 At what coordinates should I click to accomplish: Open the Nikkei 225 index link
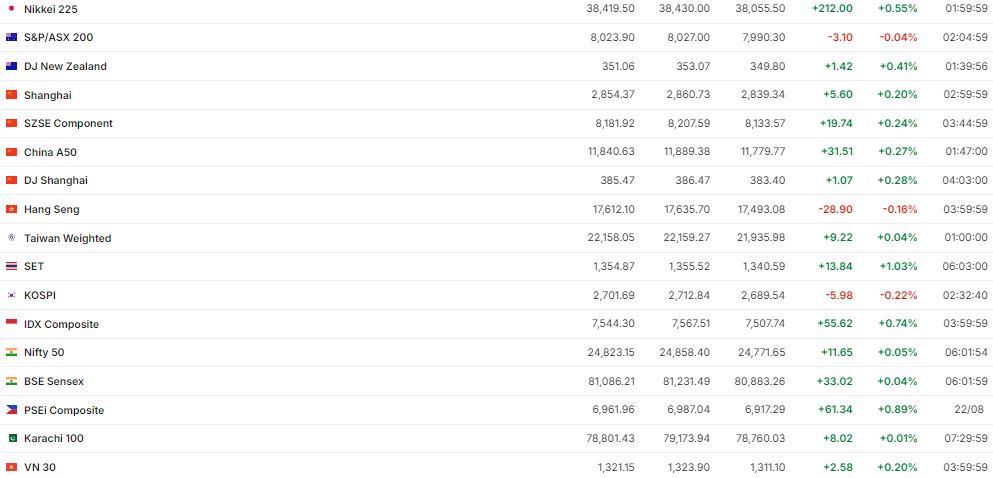[x=50, y=8]
